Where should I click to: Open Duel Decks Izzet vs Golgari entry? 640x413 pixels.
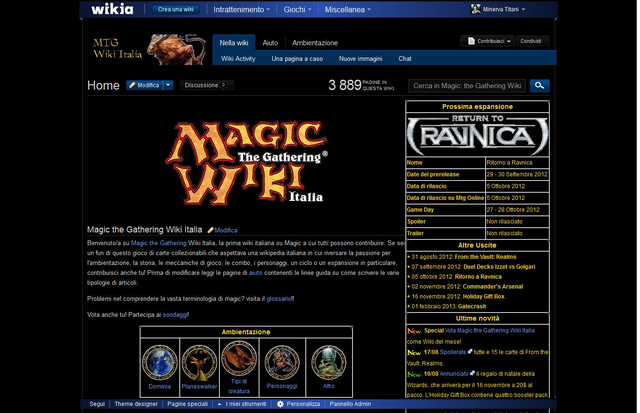coord(499,266)
